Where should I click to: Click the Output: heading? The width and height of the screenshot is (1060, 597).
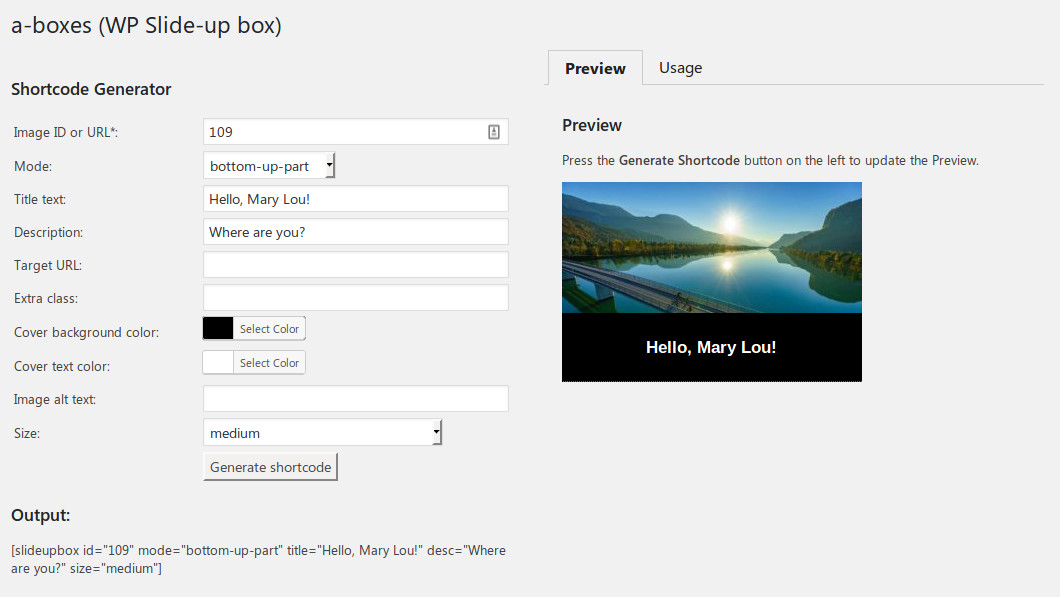pos(41,515)
